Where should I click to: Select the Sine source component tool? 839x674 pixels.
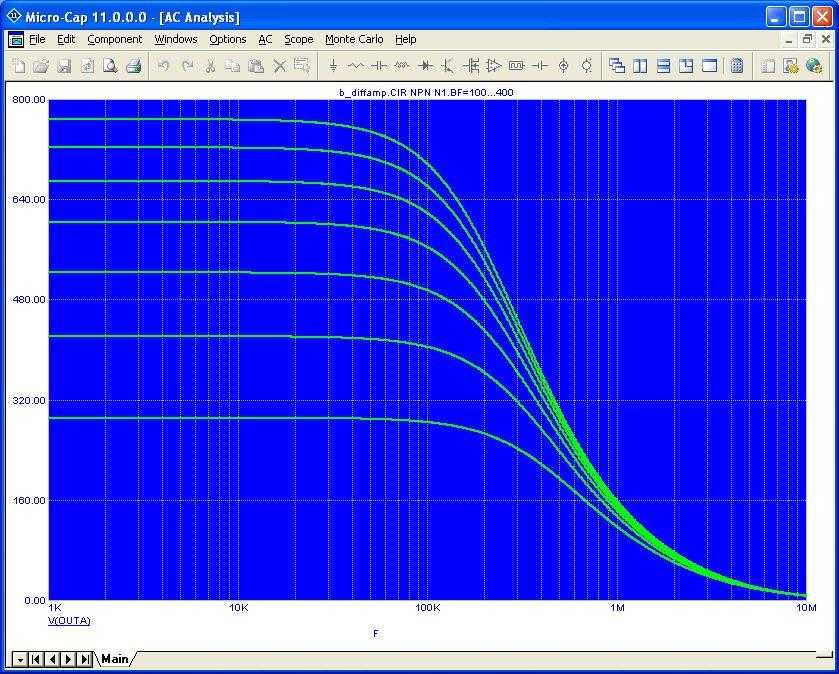587,65
